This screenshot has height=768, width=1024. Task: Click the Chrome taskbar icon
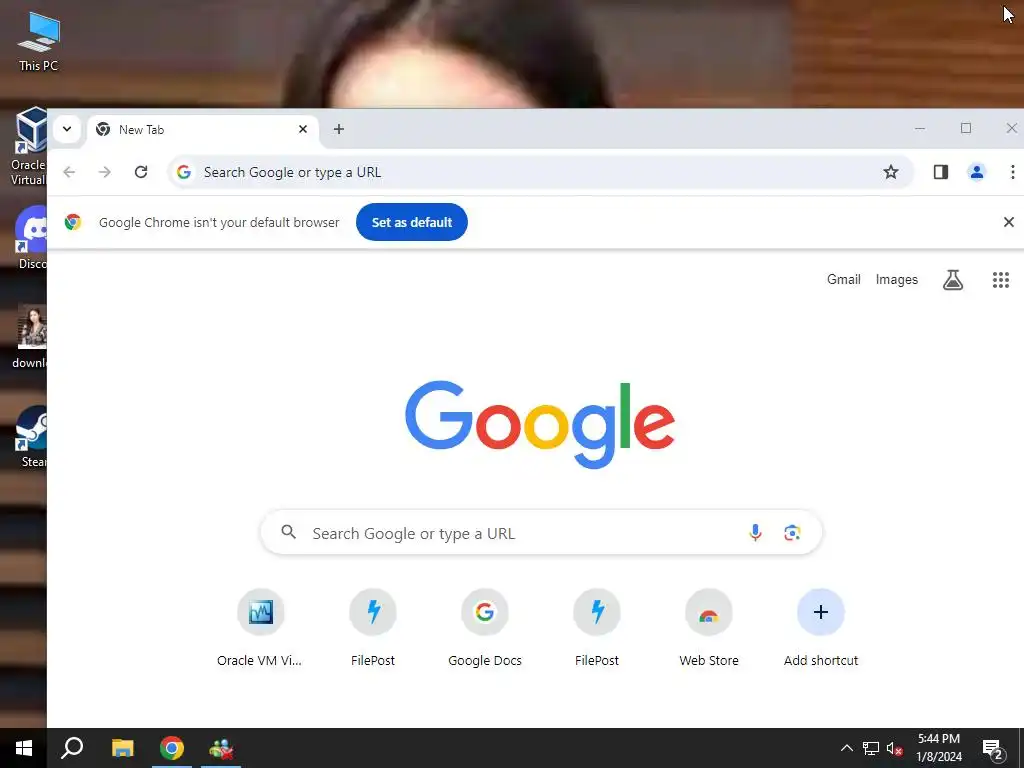[172, 748]
